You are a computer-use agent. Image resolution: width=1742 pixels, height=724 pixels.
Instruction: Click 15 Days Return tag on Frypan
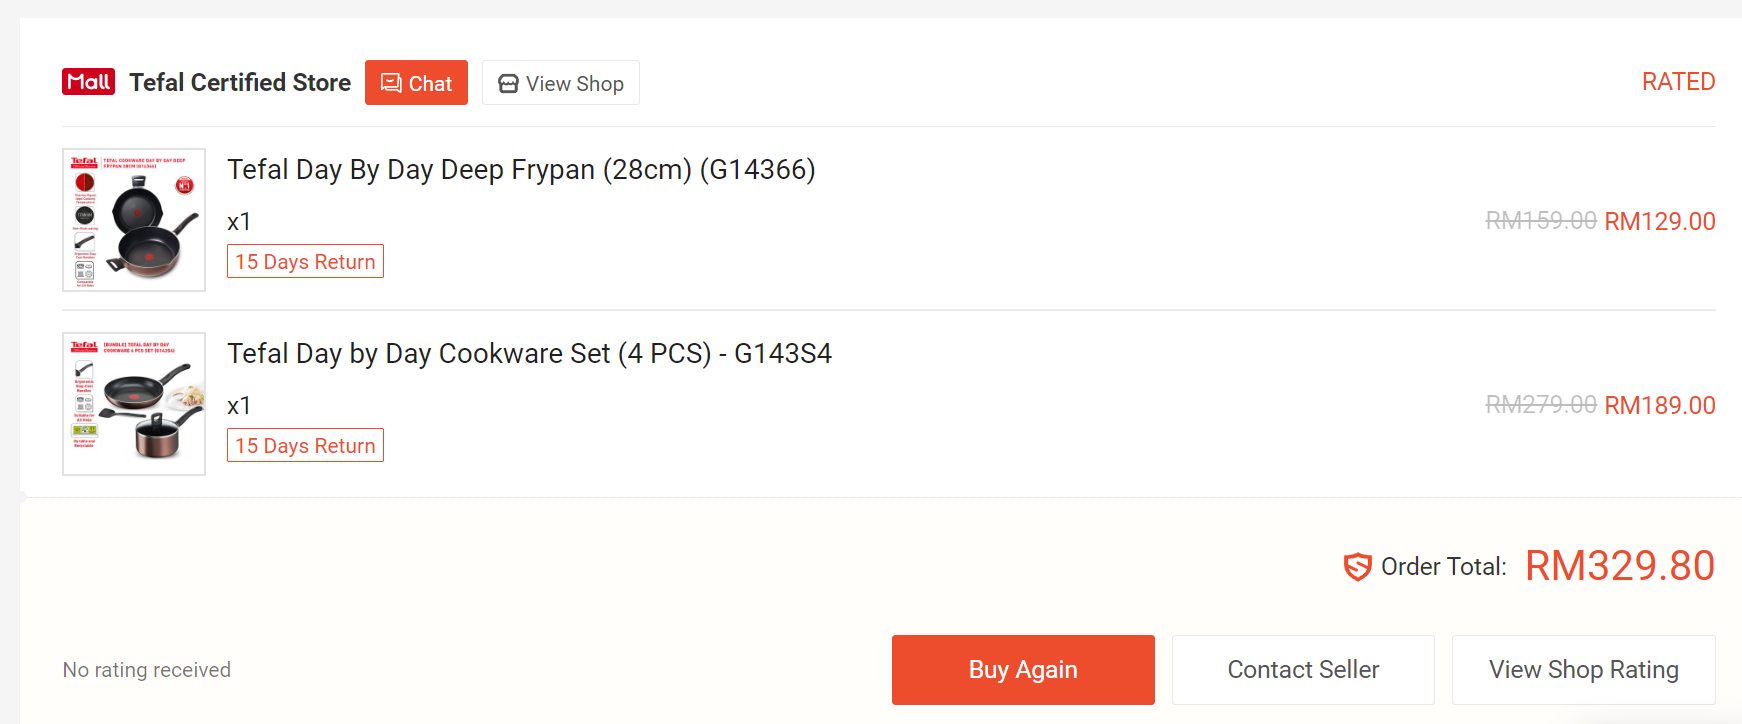(x=305, y=262)
